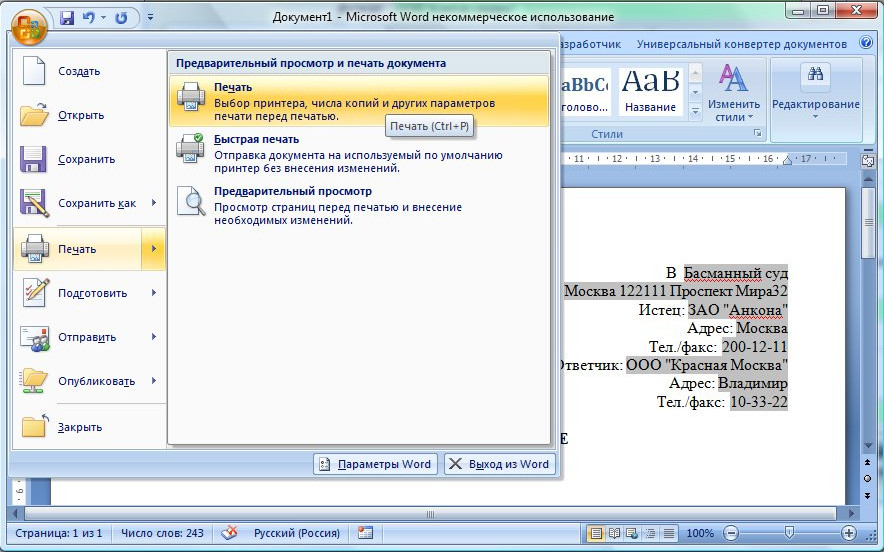
Task: Expand the Сохранить как submenu arrow
Action: point(153,203)
